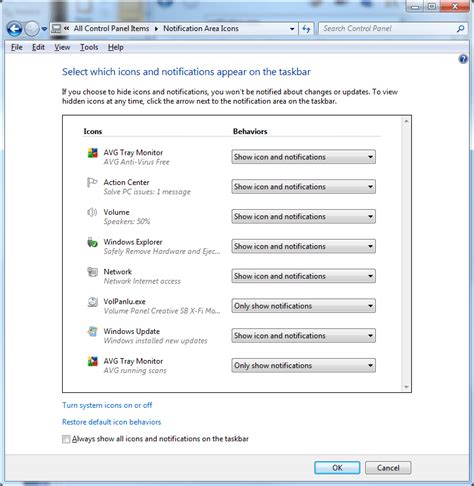Image resolution: width=474 pixels, height=486 pixels.
Task: Click the "VolPanlu.exe" list label
Action: (125, 302)
